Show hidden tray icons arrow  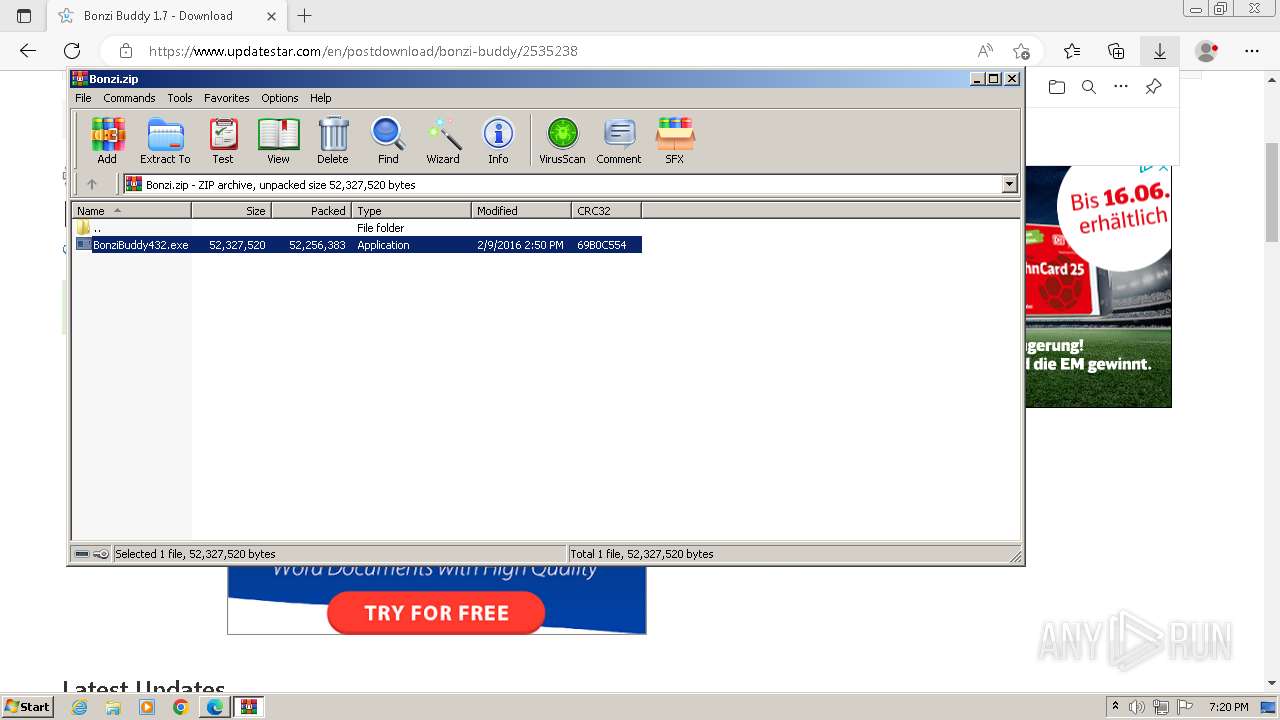click(1115, 707)
